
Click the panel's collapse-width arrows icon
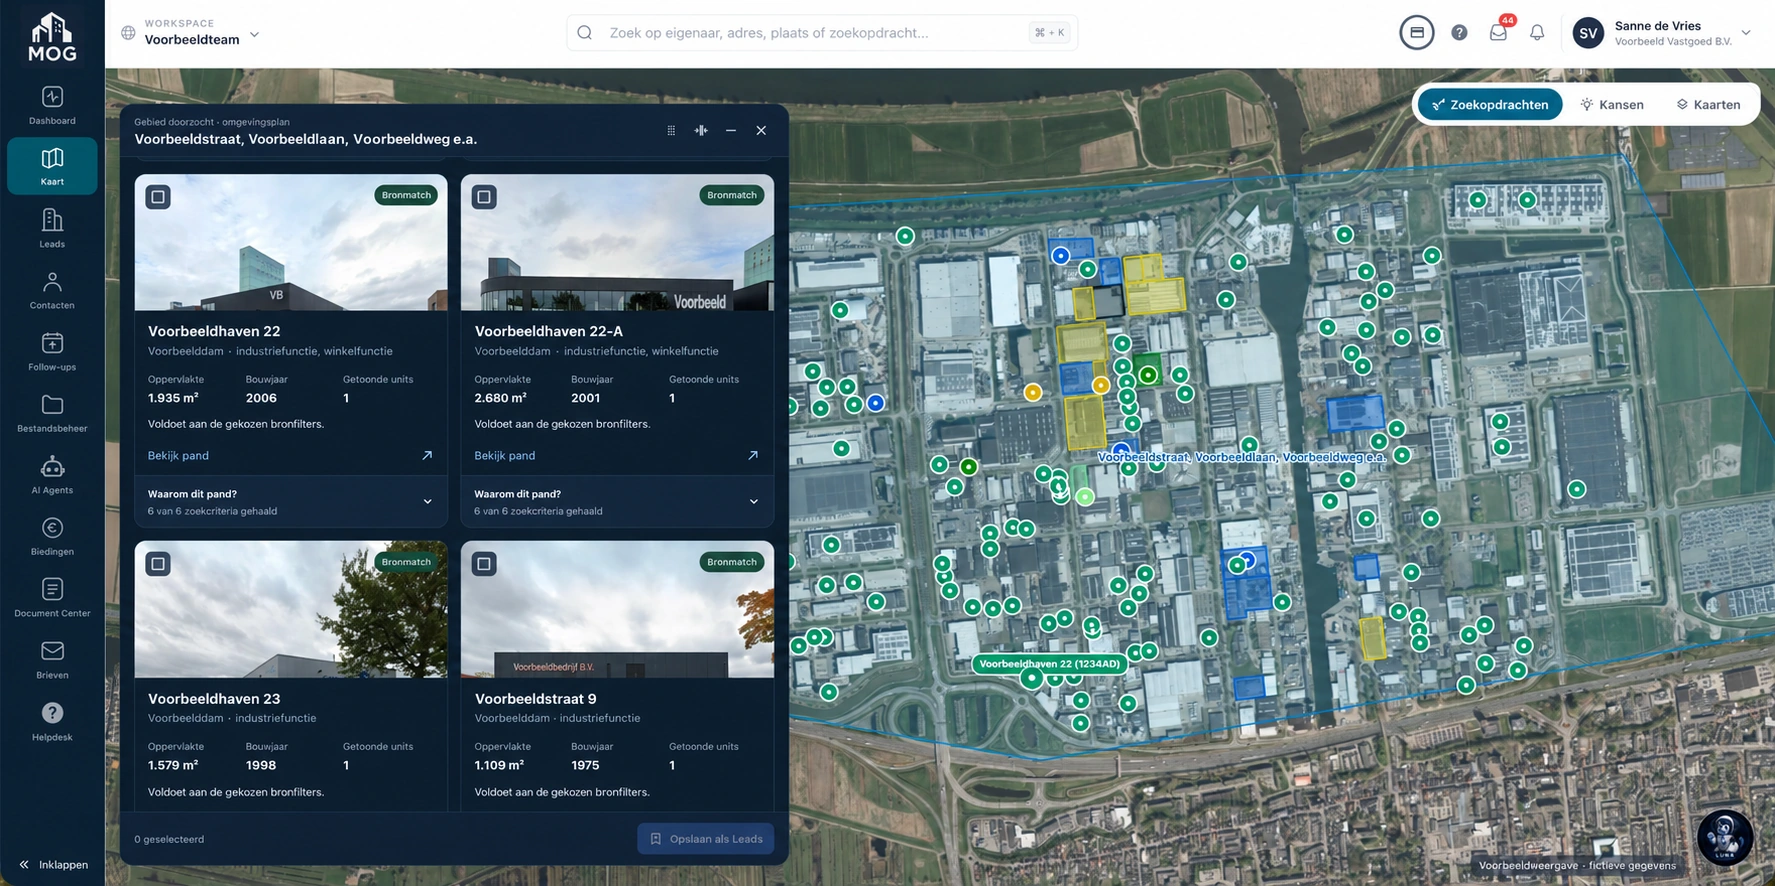pos(701,130)
